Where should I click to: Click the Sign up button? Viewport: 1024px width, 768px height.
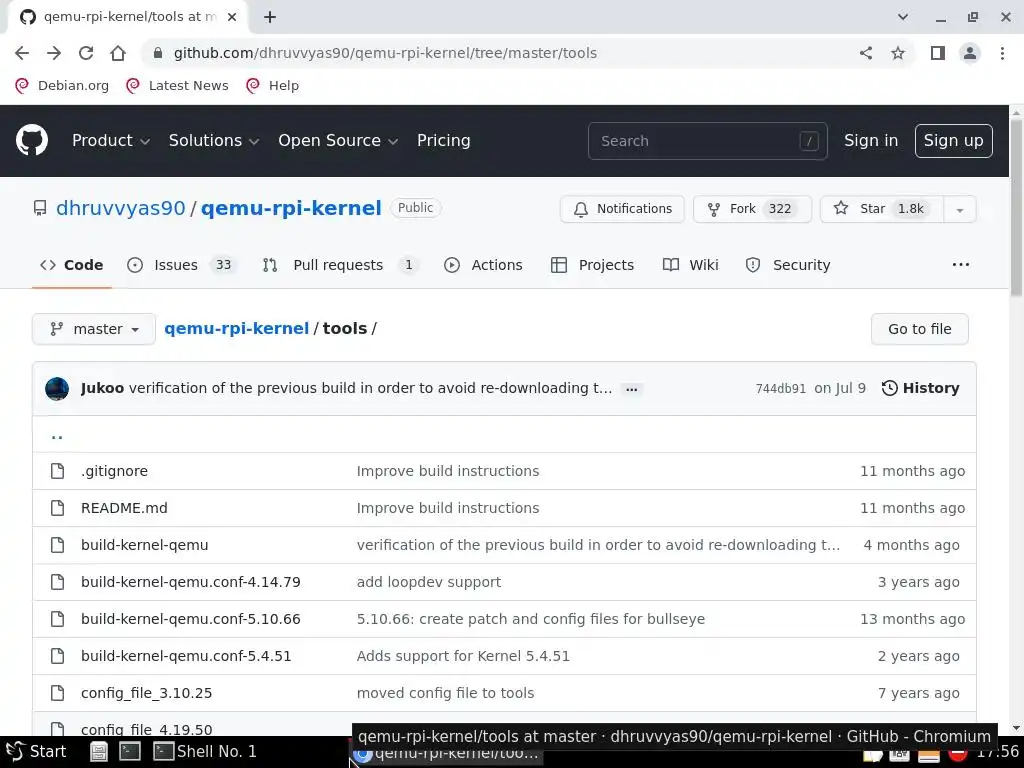point(953,140)
